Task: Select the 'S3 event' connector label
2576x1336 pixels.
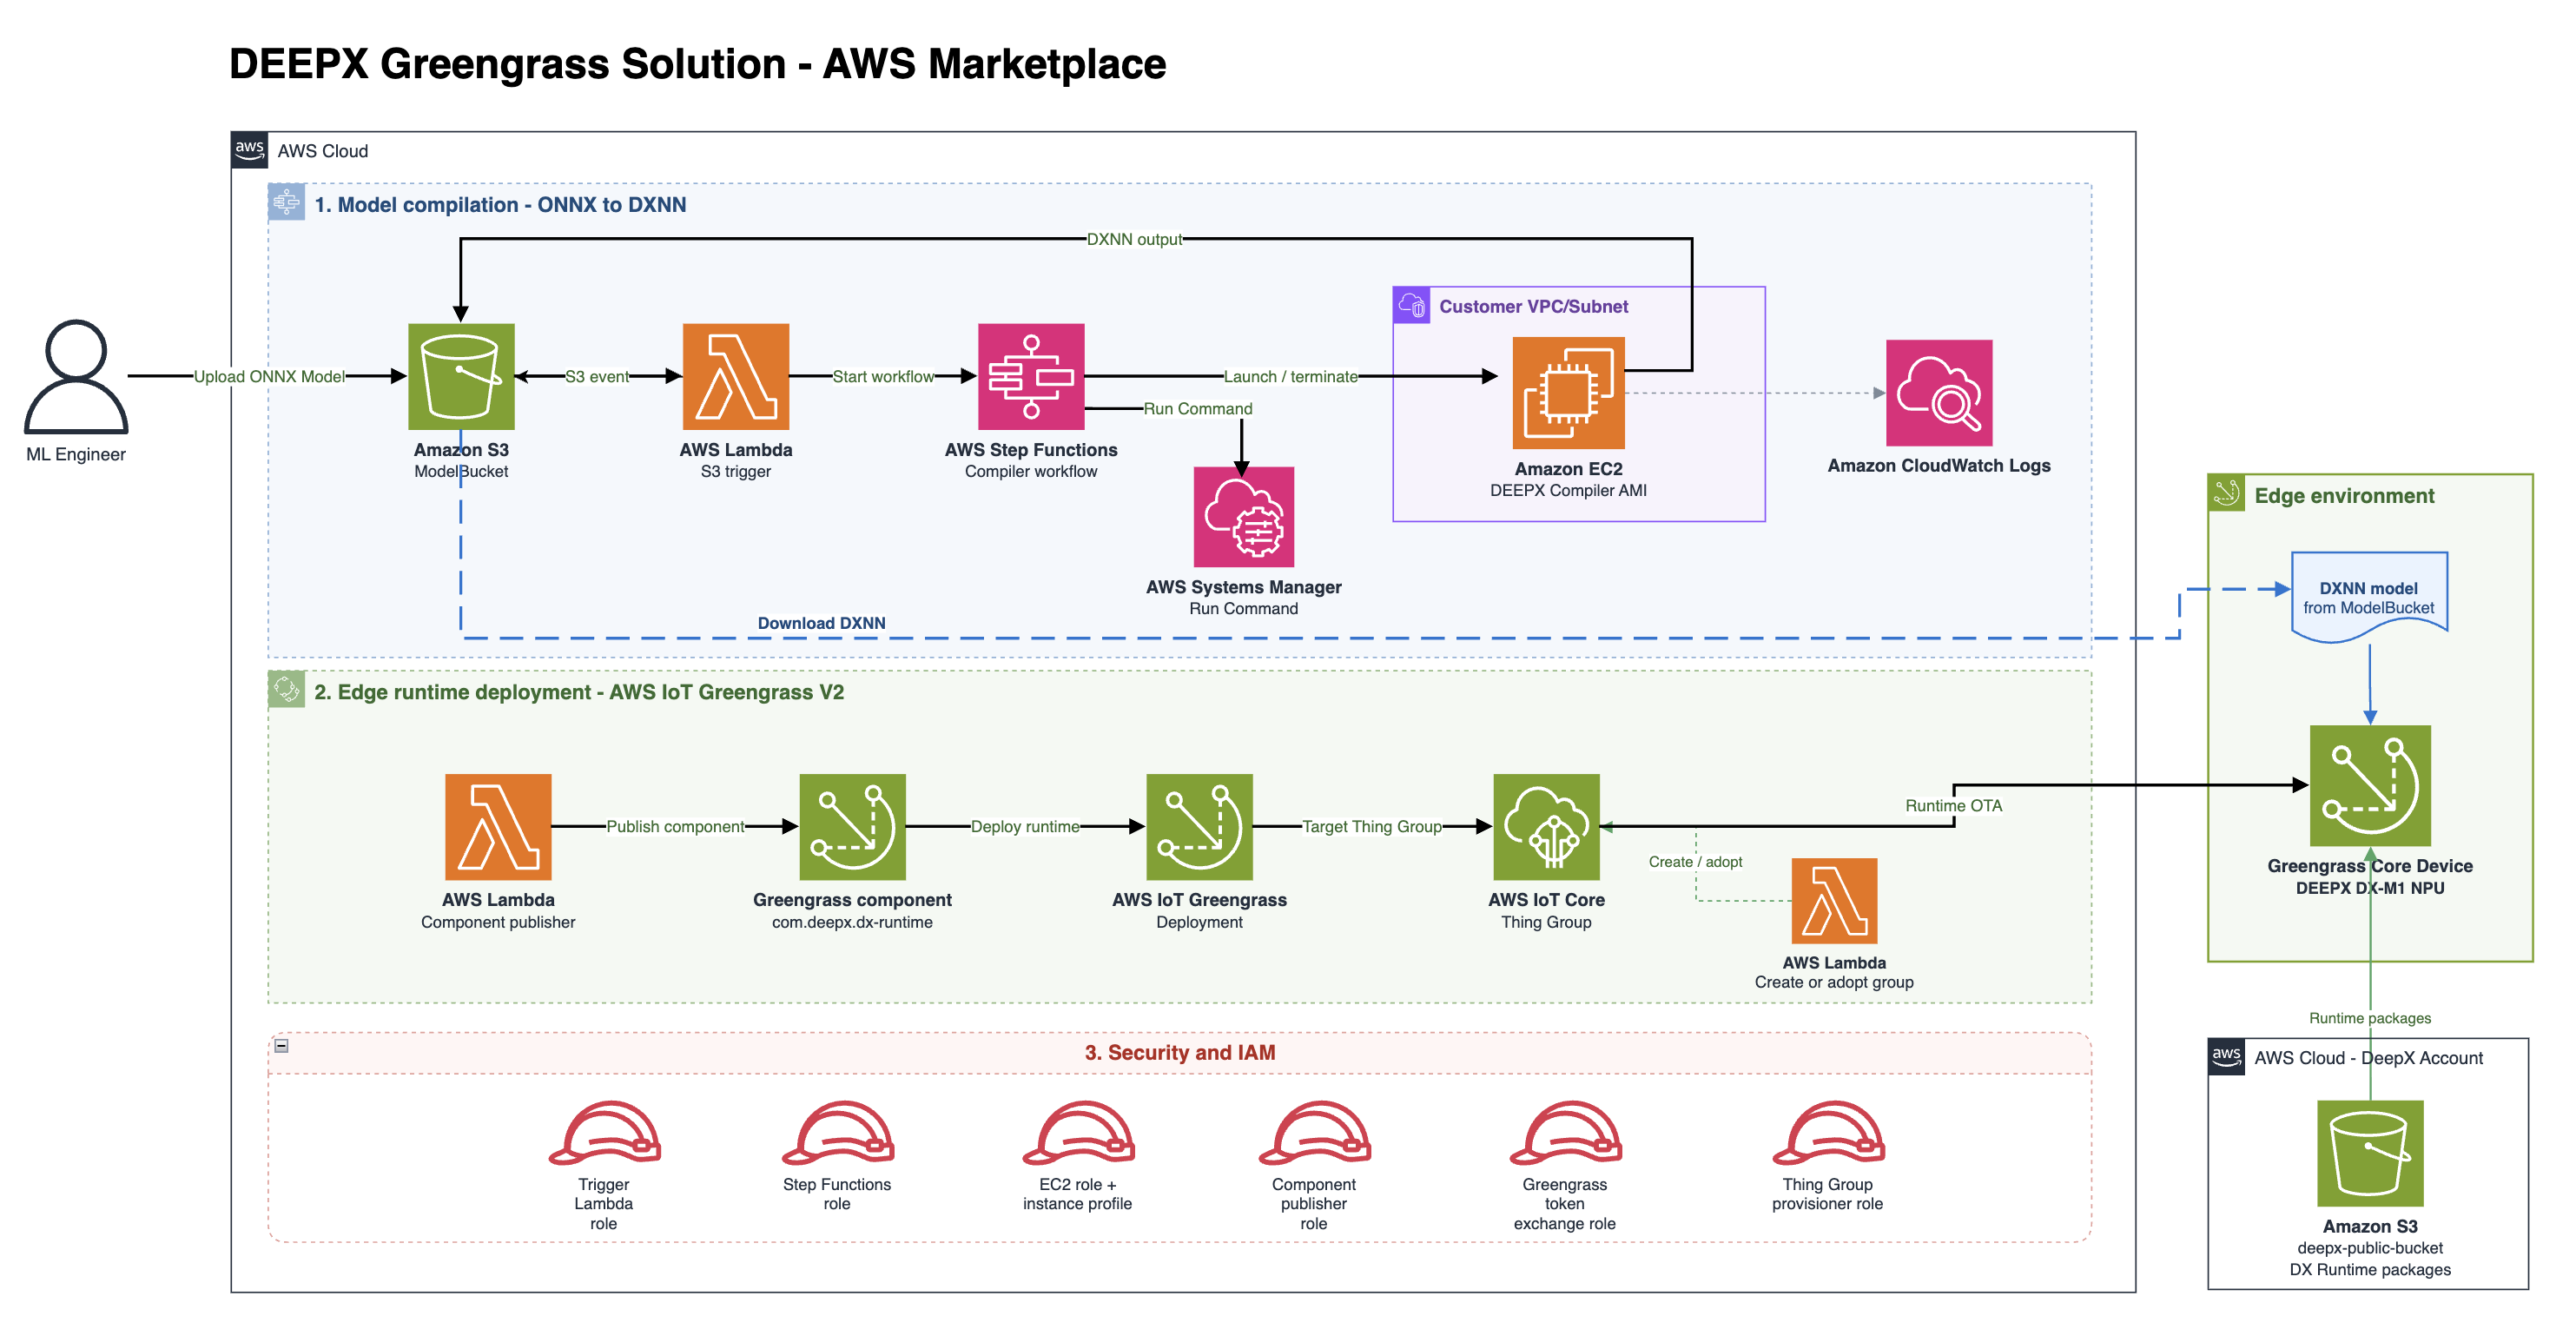Action: 597,376
